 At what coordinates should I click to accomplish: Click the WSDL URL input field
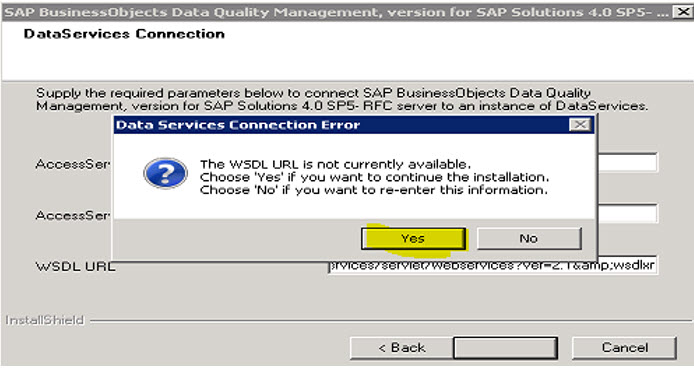(493, 266)
